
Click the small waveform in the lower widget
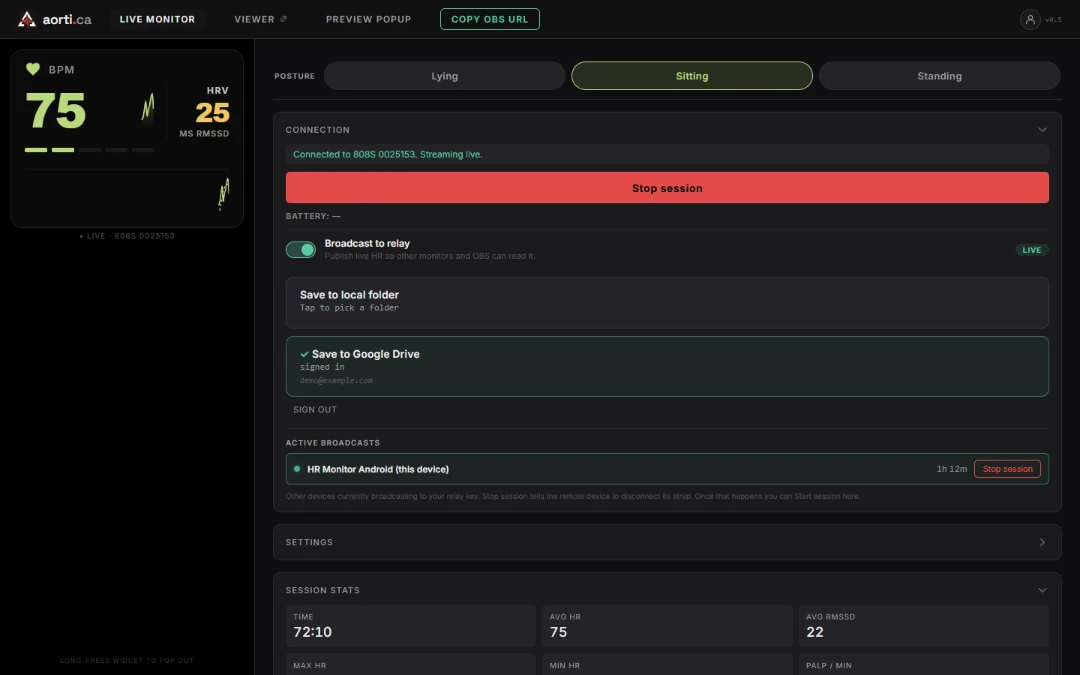[x=224, y=194]
